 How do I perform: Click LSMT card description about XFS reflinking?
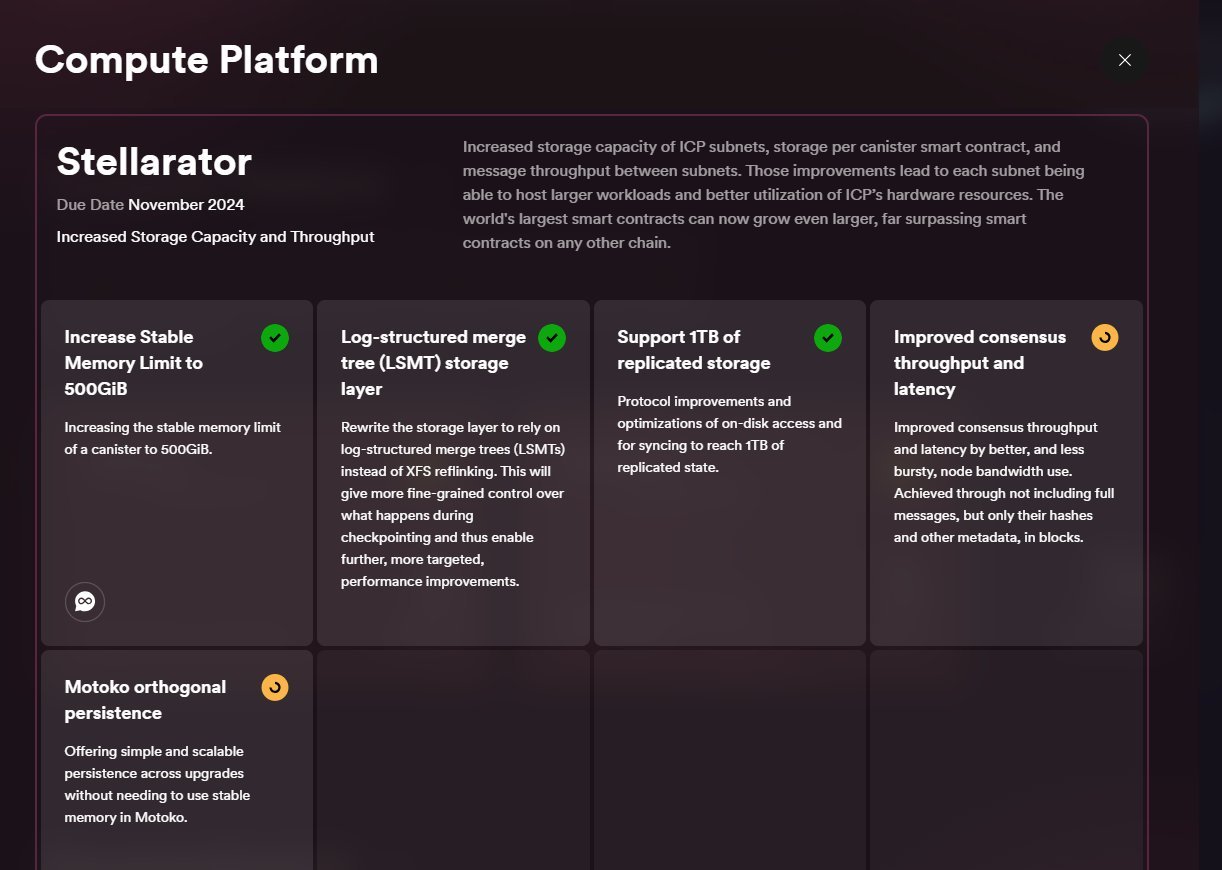[452, 504]
